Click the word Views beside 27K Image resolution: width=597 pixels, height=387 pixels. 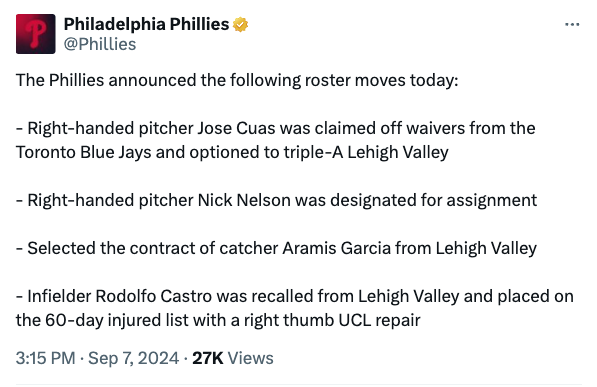point(251,358)
